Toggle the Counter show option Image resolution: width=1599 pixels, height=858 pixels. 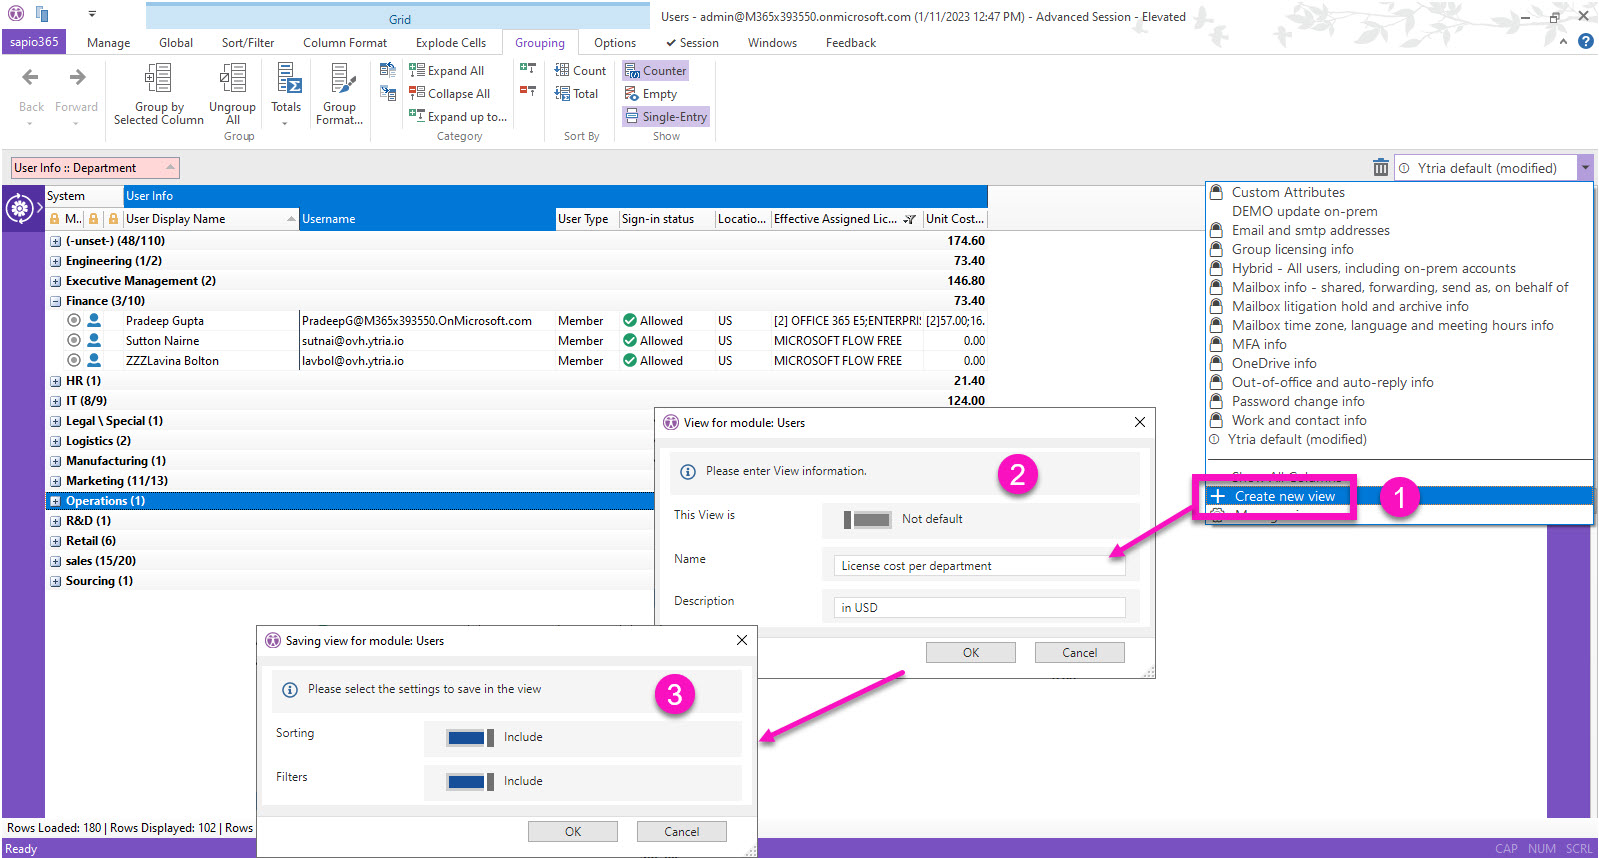point(655,70)
